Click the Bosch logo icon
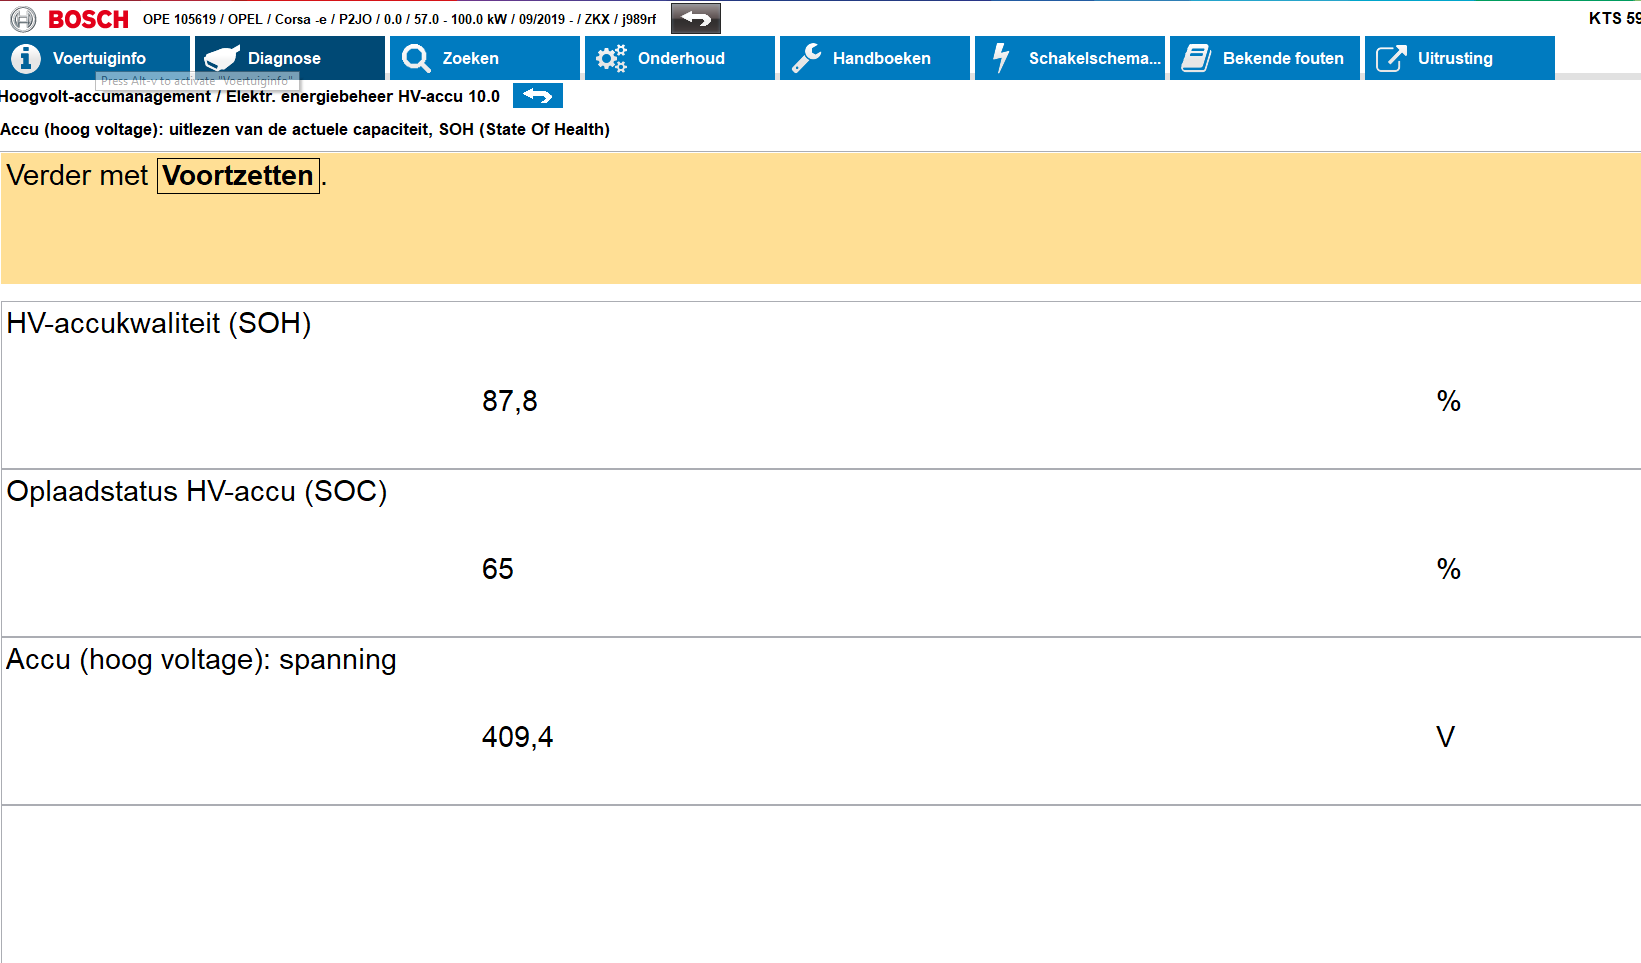The image size is (1641, 963). point(23,19)
